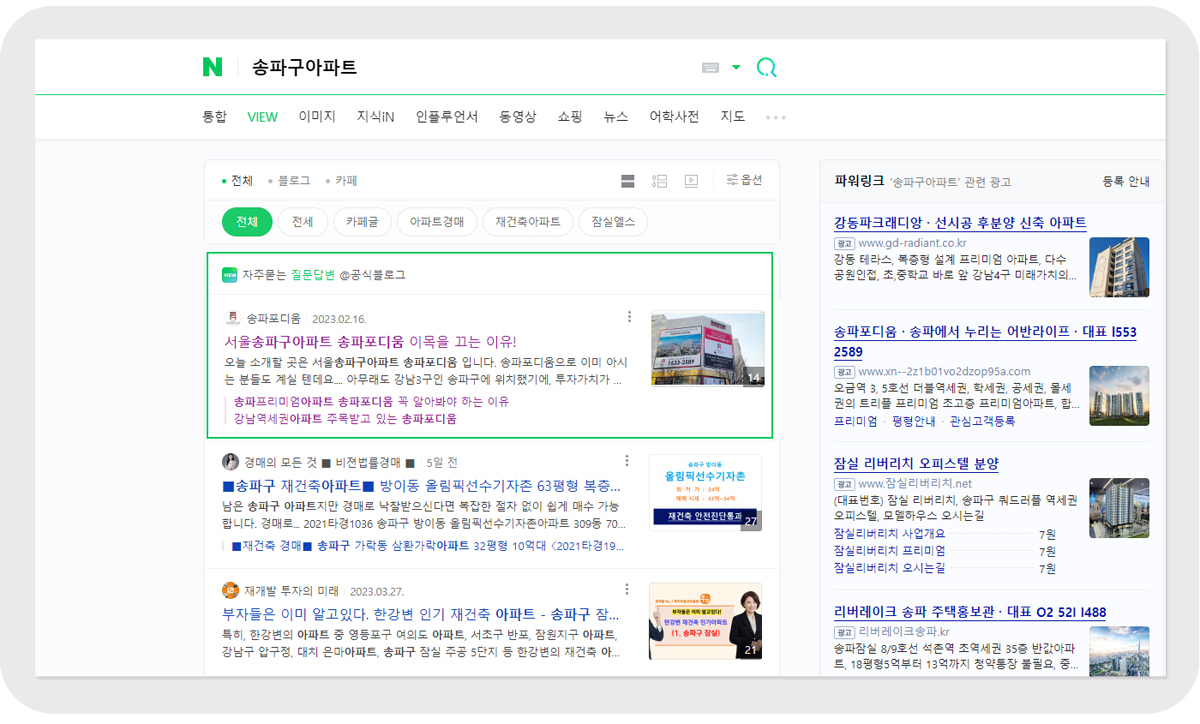The width and height of the screenshot is (1200, 724).
Task: Open 송파구 재건축아파트 방이동 올림픽선수기자촌 post
Action: (x=421, y=485)
